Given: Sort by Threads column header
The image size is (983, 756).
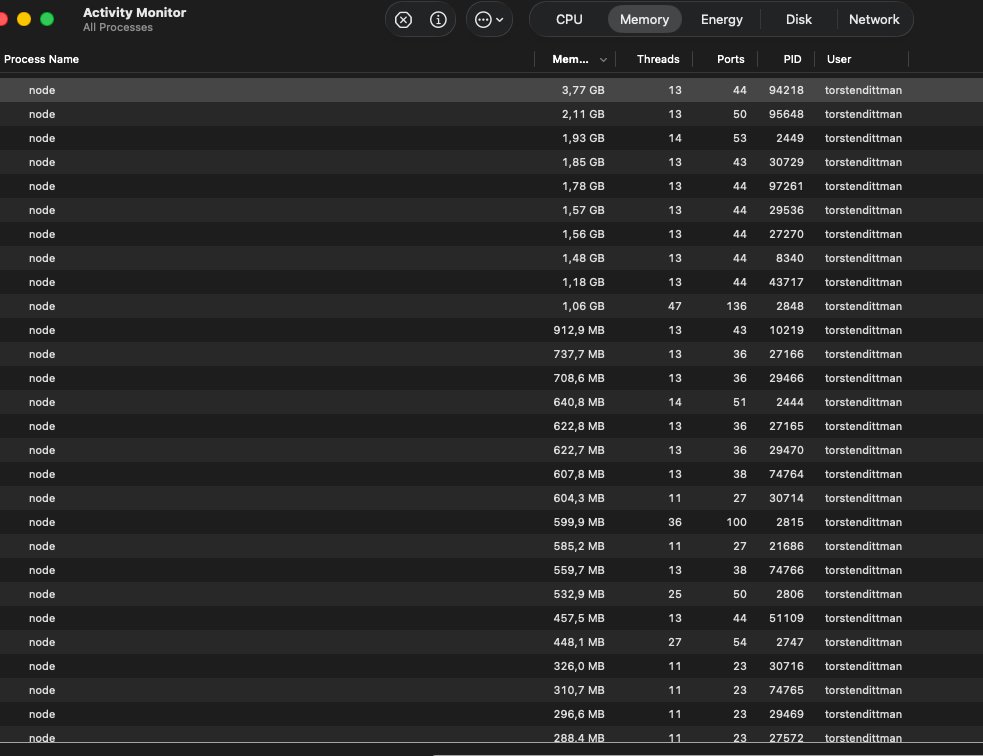Looking at the screenshot, I should pyautogui.click(x=658, y=59).
